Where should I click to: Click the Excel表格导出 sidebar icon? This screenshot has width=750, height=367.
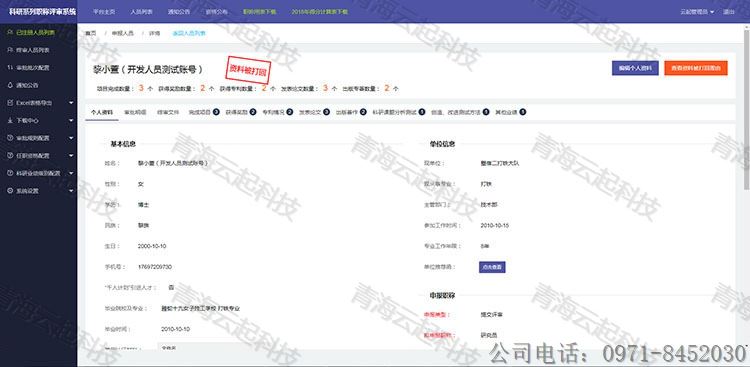[x=10, y=102]
